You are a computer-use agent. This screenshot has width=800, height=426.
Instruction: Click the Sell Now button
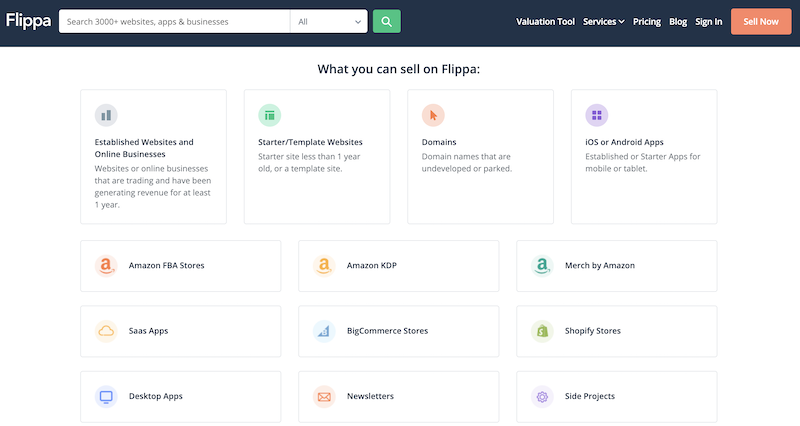pos(761,21)
